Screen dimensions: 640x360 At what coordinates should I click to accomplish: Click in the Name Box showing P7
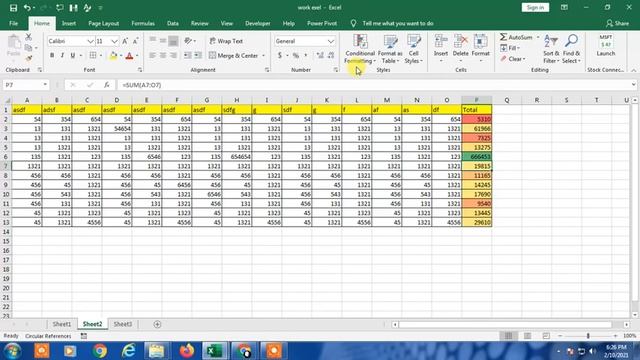[23, 85]
